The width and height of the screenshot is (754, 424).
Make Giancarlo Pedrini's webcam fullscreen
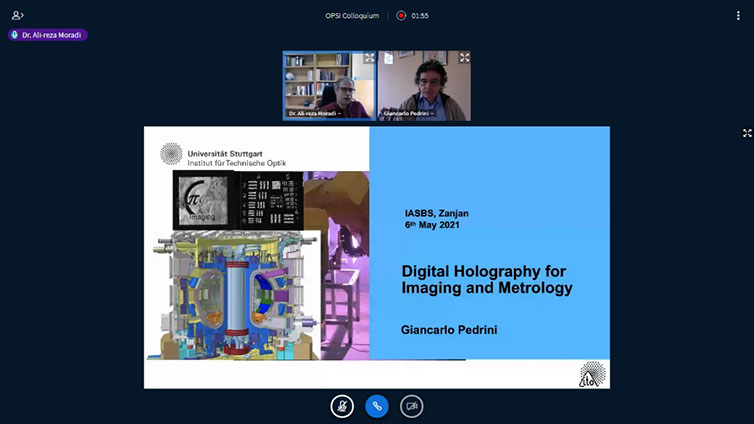(463, 59)
